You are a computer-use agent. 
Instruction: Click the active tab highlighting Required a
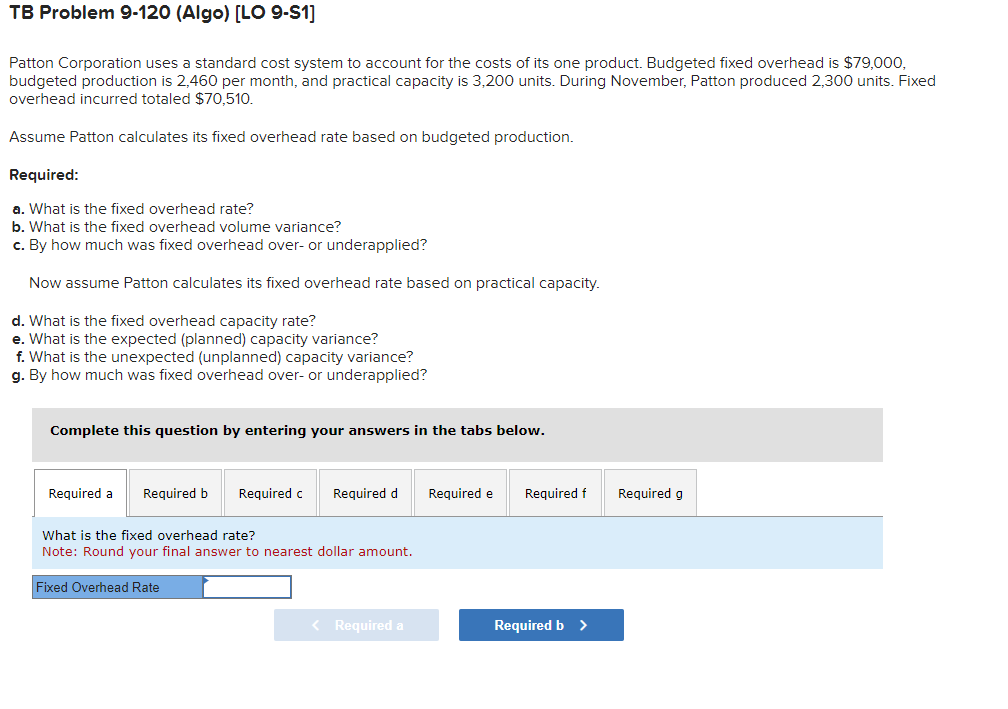pyautogui.click(x=80, y=492)
